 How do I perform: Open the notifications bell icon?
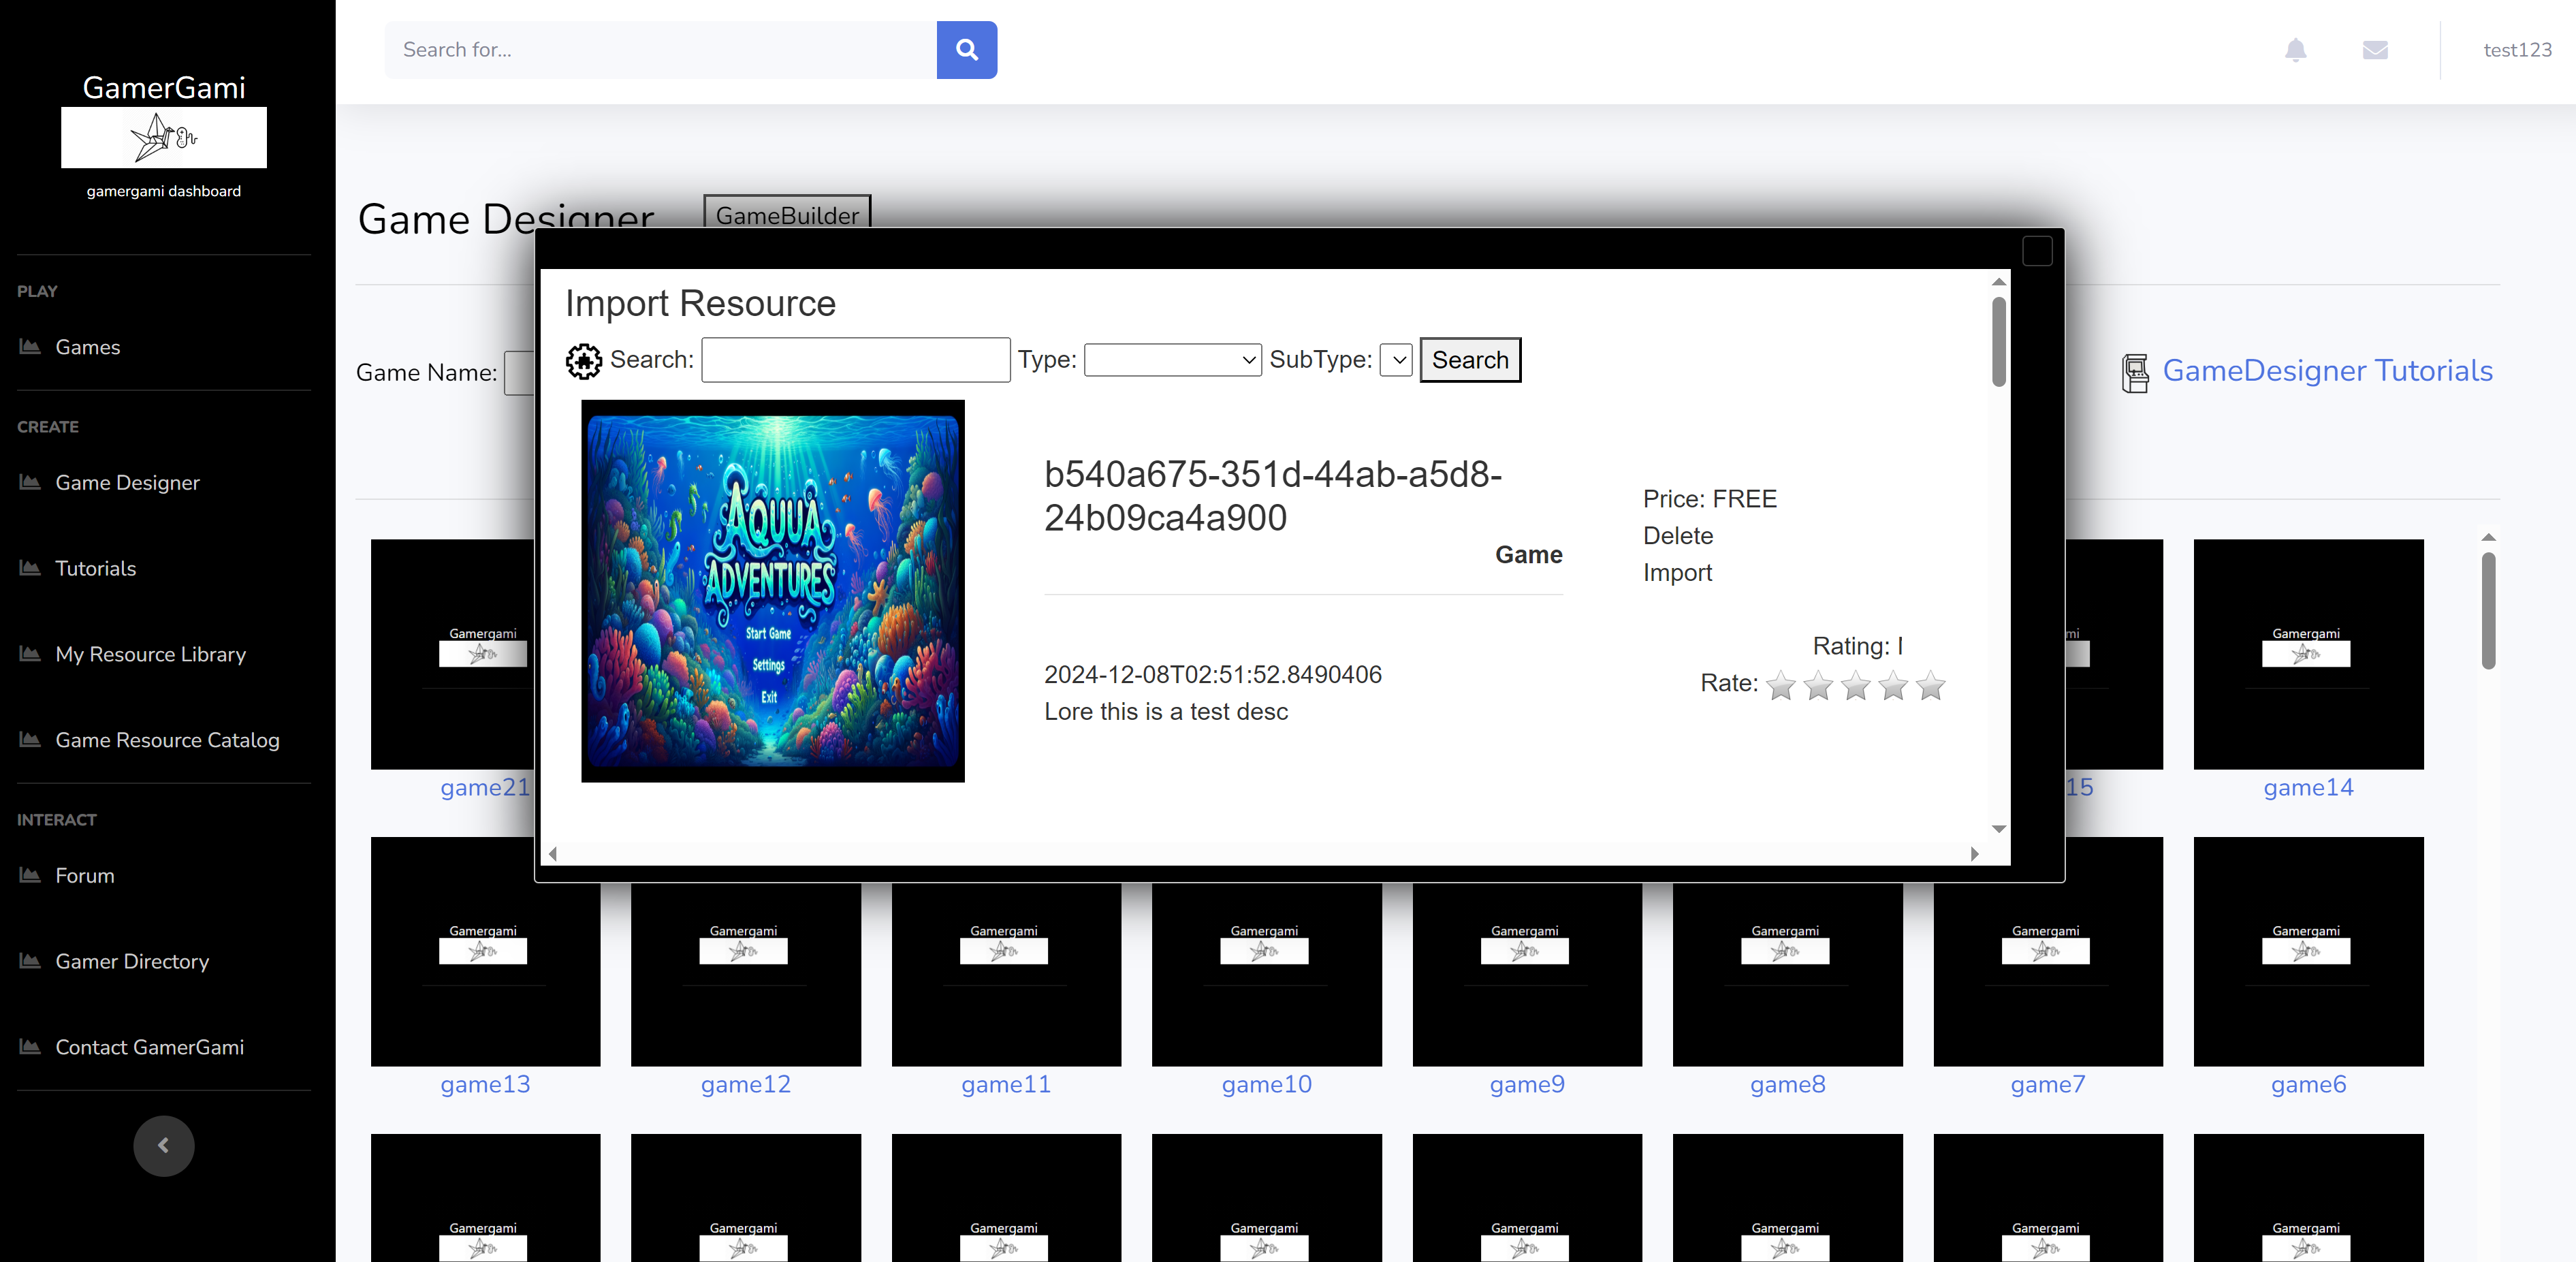2295,50
